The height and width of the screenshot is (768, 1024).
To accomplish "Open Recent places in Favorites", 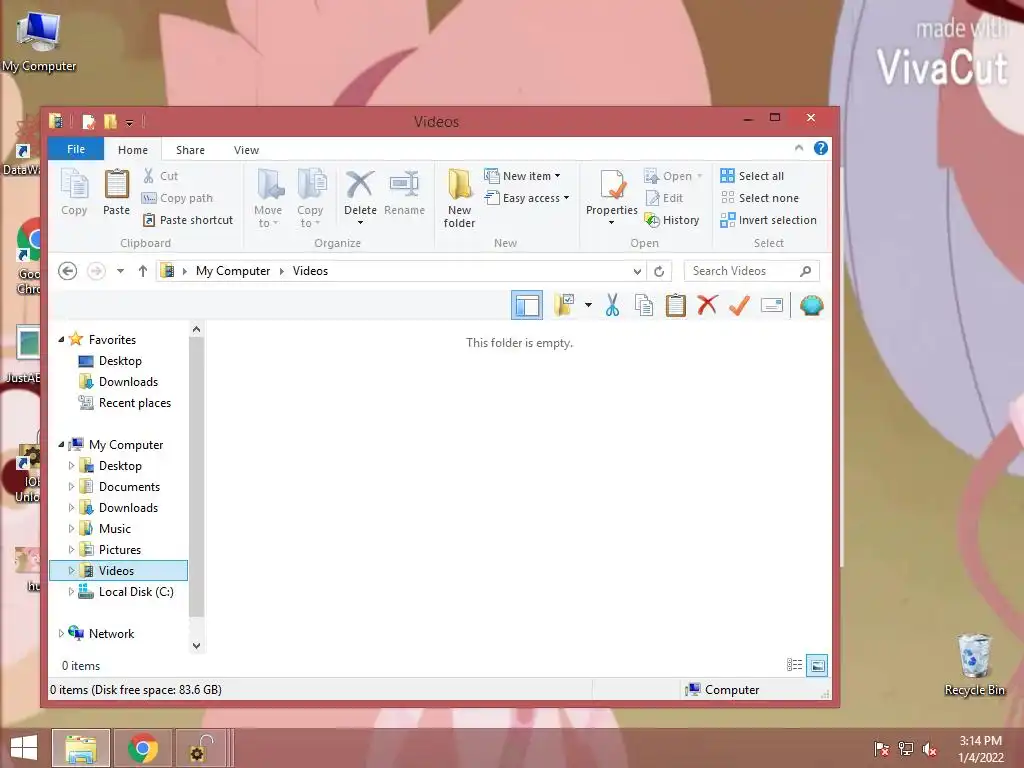I will click(135, 403).
